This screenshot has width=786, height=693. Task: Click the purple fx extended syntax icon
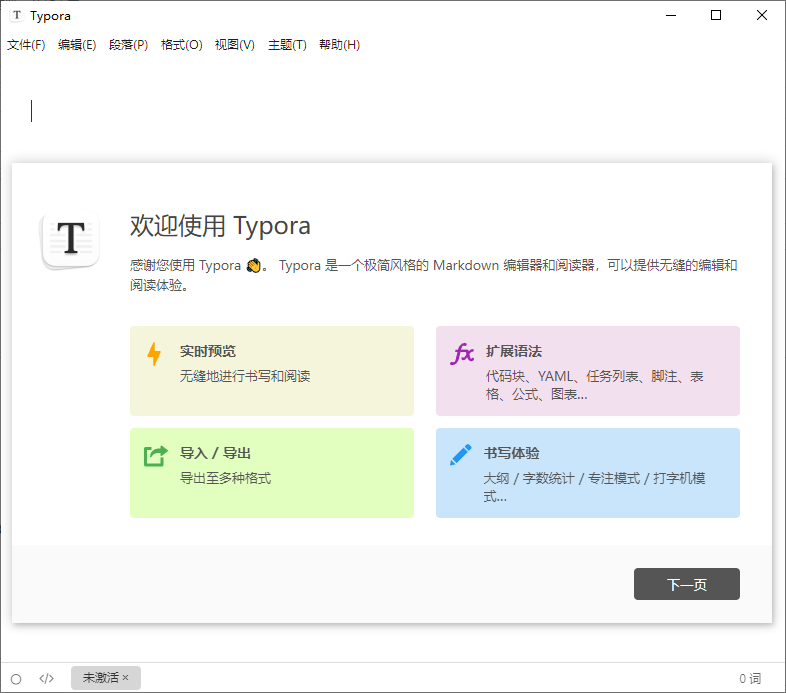tap(461, 354)
